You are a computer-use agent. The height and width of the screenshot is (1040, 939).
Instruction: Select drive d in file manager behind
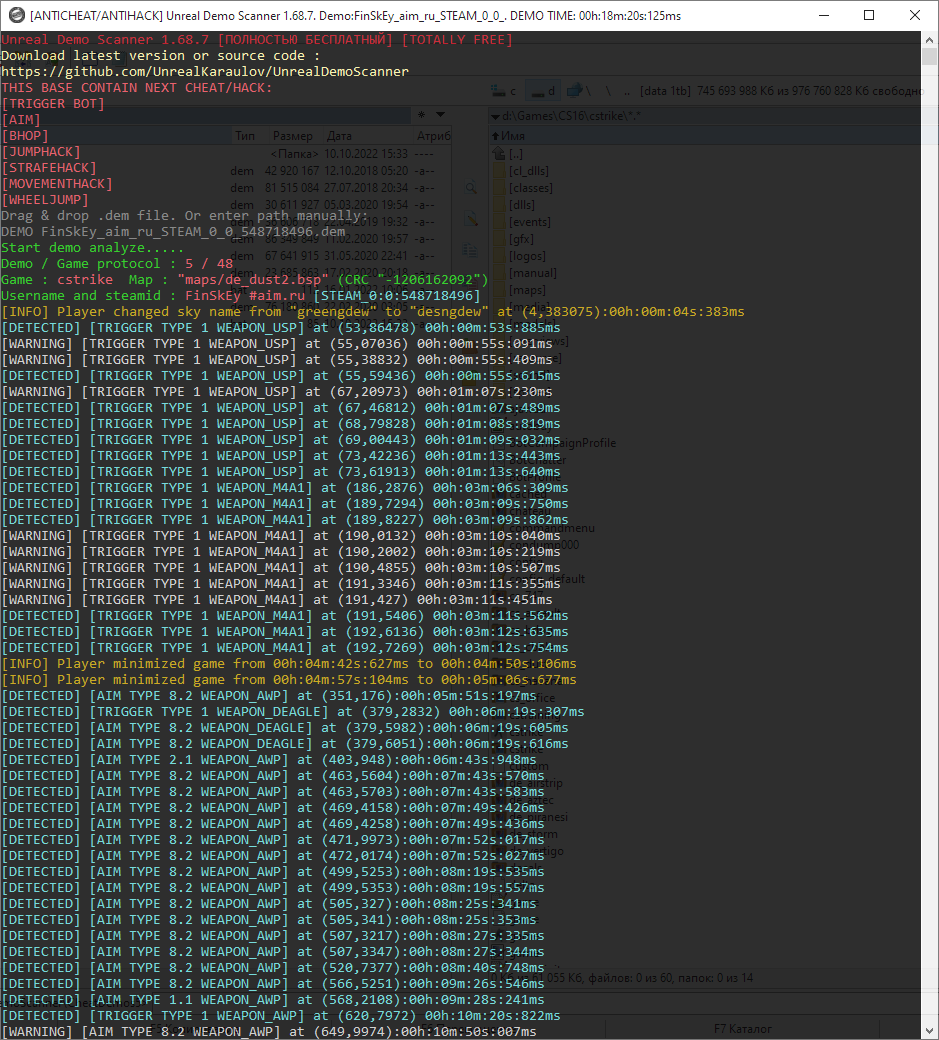(x=542, y=91)
